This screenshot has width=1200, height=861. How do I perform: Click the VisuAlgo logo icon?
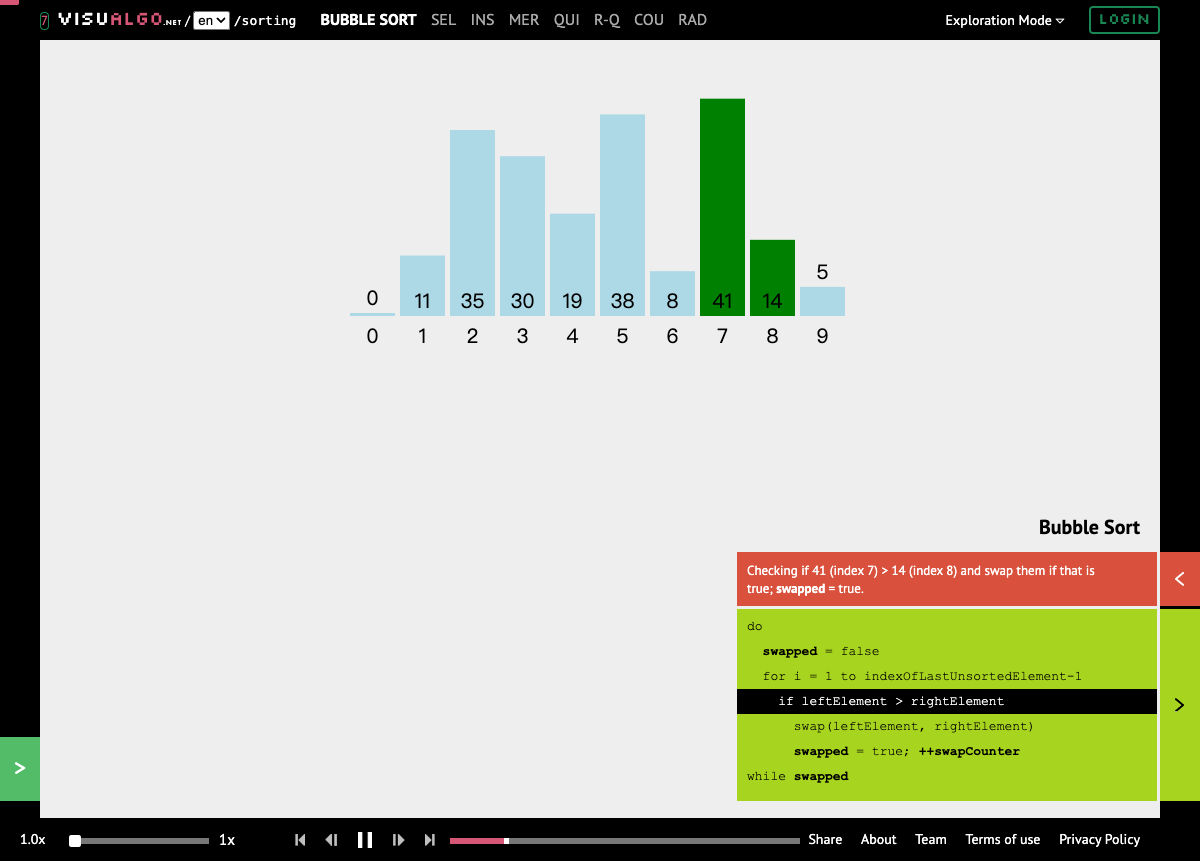[x=44, y=20]
